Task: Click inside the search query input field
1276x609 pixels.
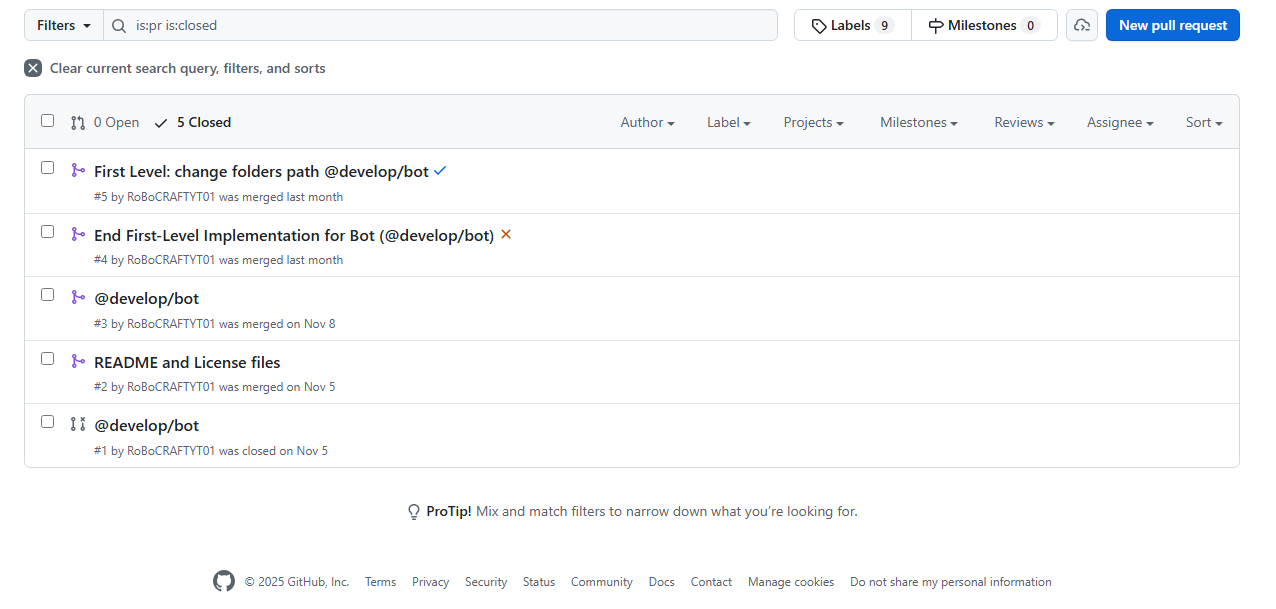Action: [400, 25]
